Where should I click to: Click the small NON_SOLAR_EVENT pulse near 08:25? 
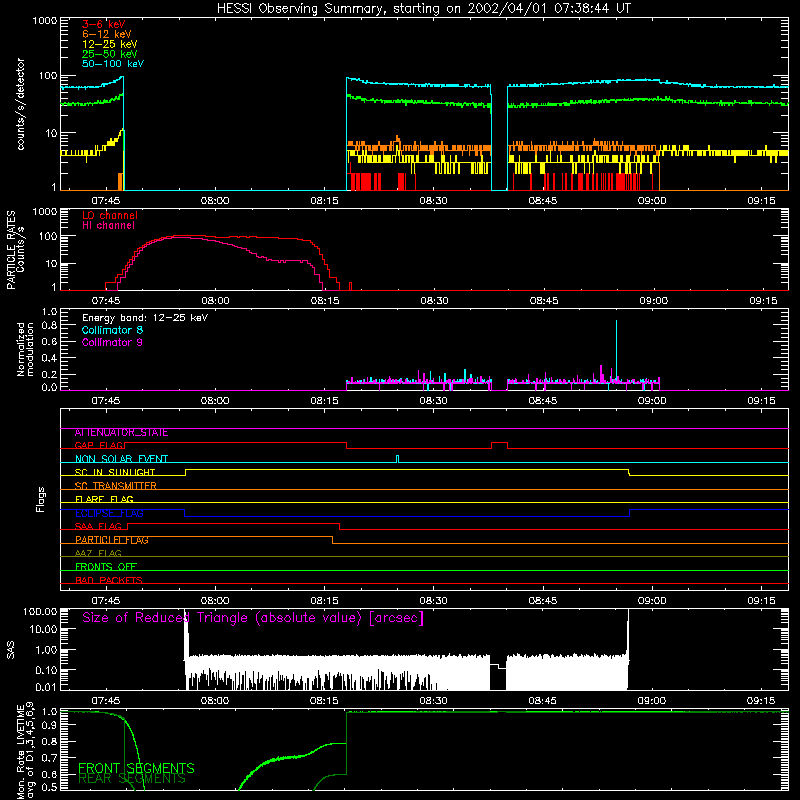[x=397, y=459]
